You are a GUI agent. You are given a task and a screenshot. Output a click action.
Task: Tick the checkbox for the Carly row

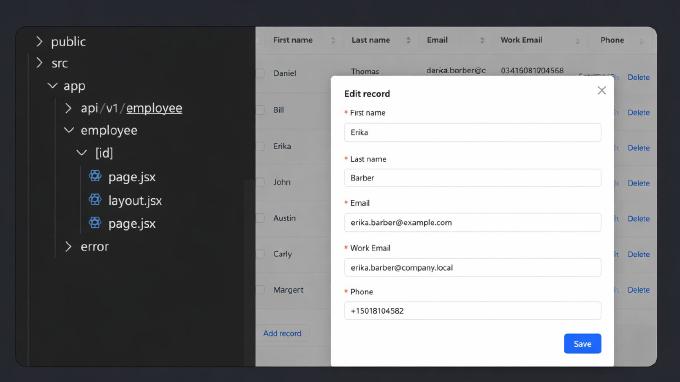(260, 254)
